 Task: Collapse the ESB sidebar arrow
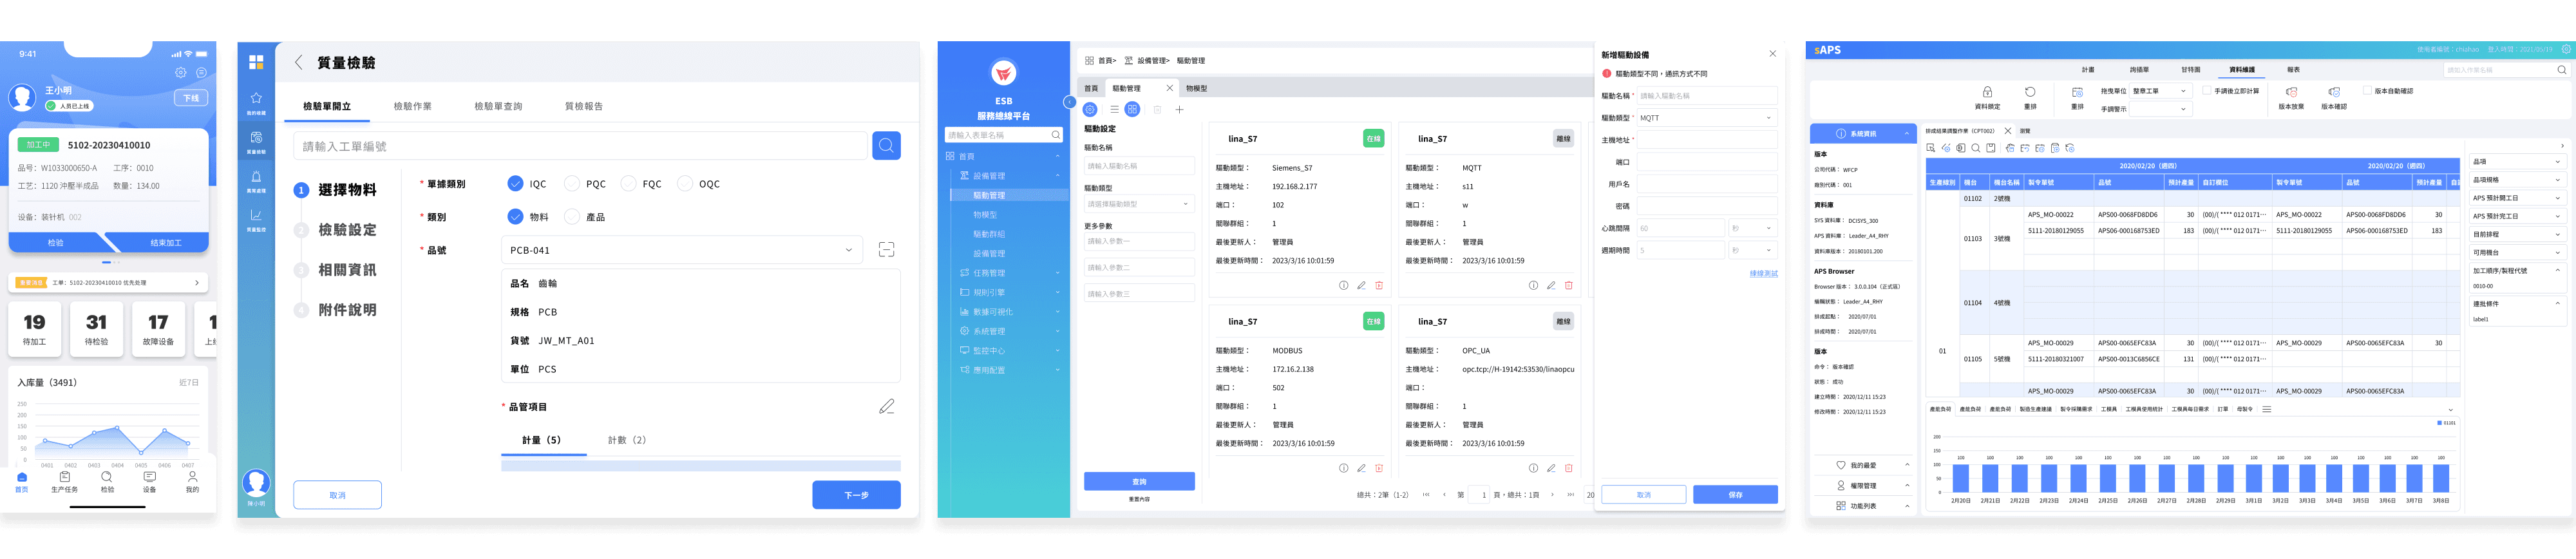(x=1069, y=102)
